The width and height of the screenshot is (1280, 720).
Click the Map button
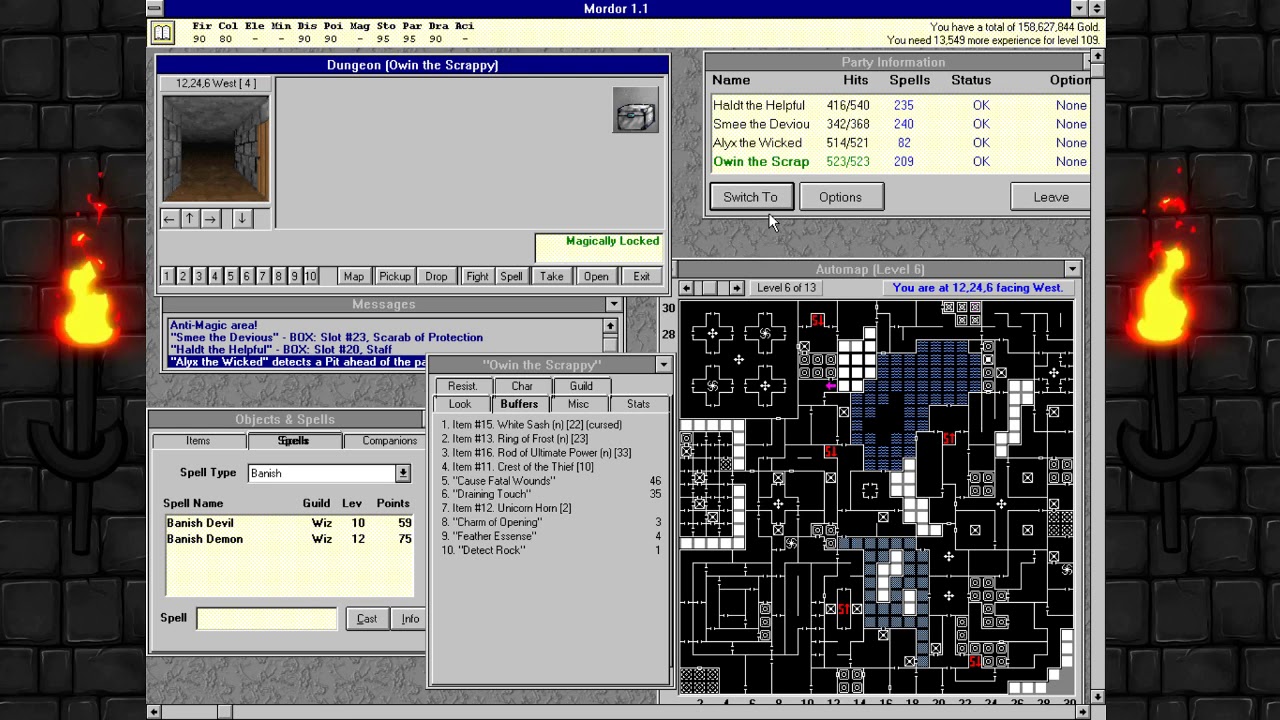click(353, 277)
